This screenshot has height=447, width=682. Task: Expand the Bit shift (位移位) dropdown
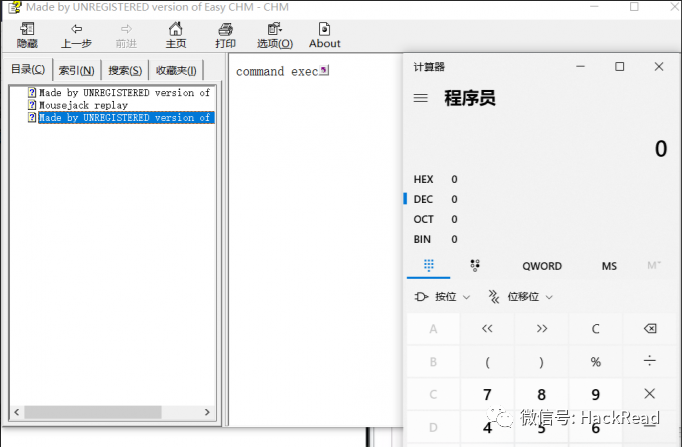pyautogui.click(x=521, y=297)
